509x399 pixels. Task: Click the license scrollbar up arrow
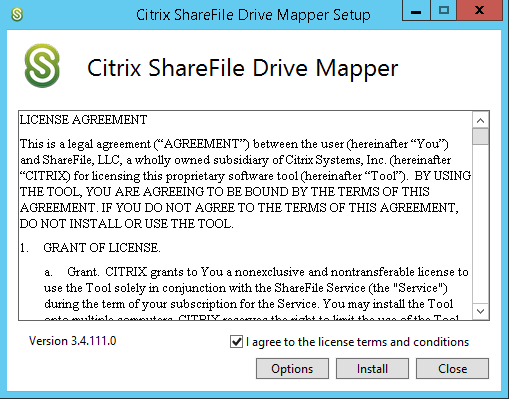tap(480, 120)
